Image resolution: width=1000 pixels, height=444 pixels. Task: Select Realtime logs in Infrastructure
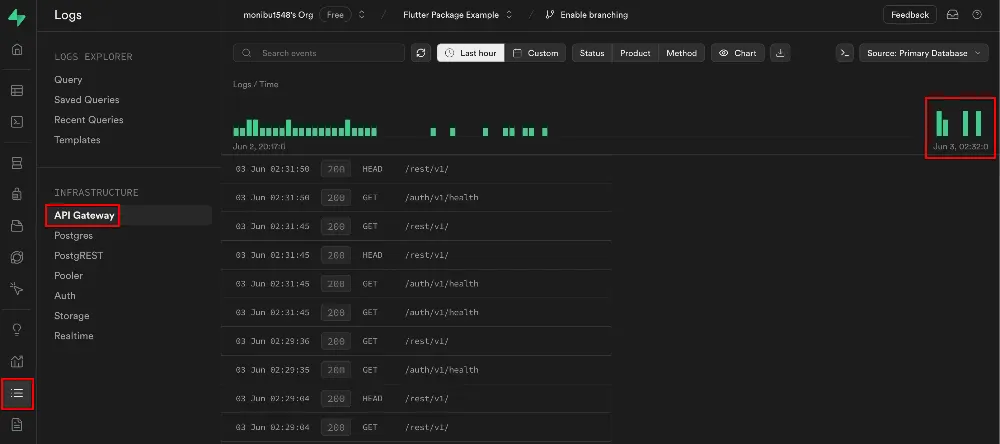click(73, 336)
